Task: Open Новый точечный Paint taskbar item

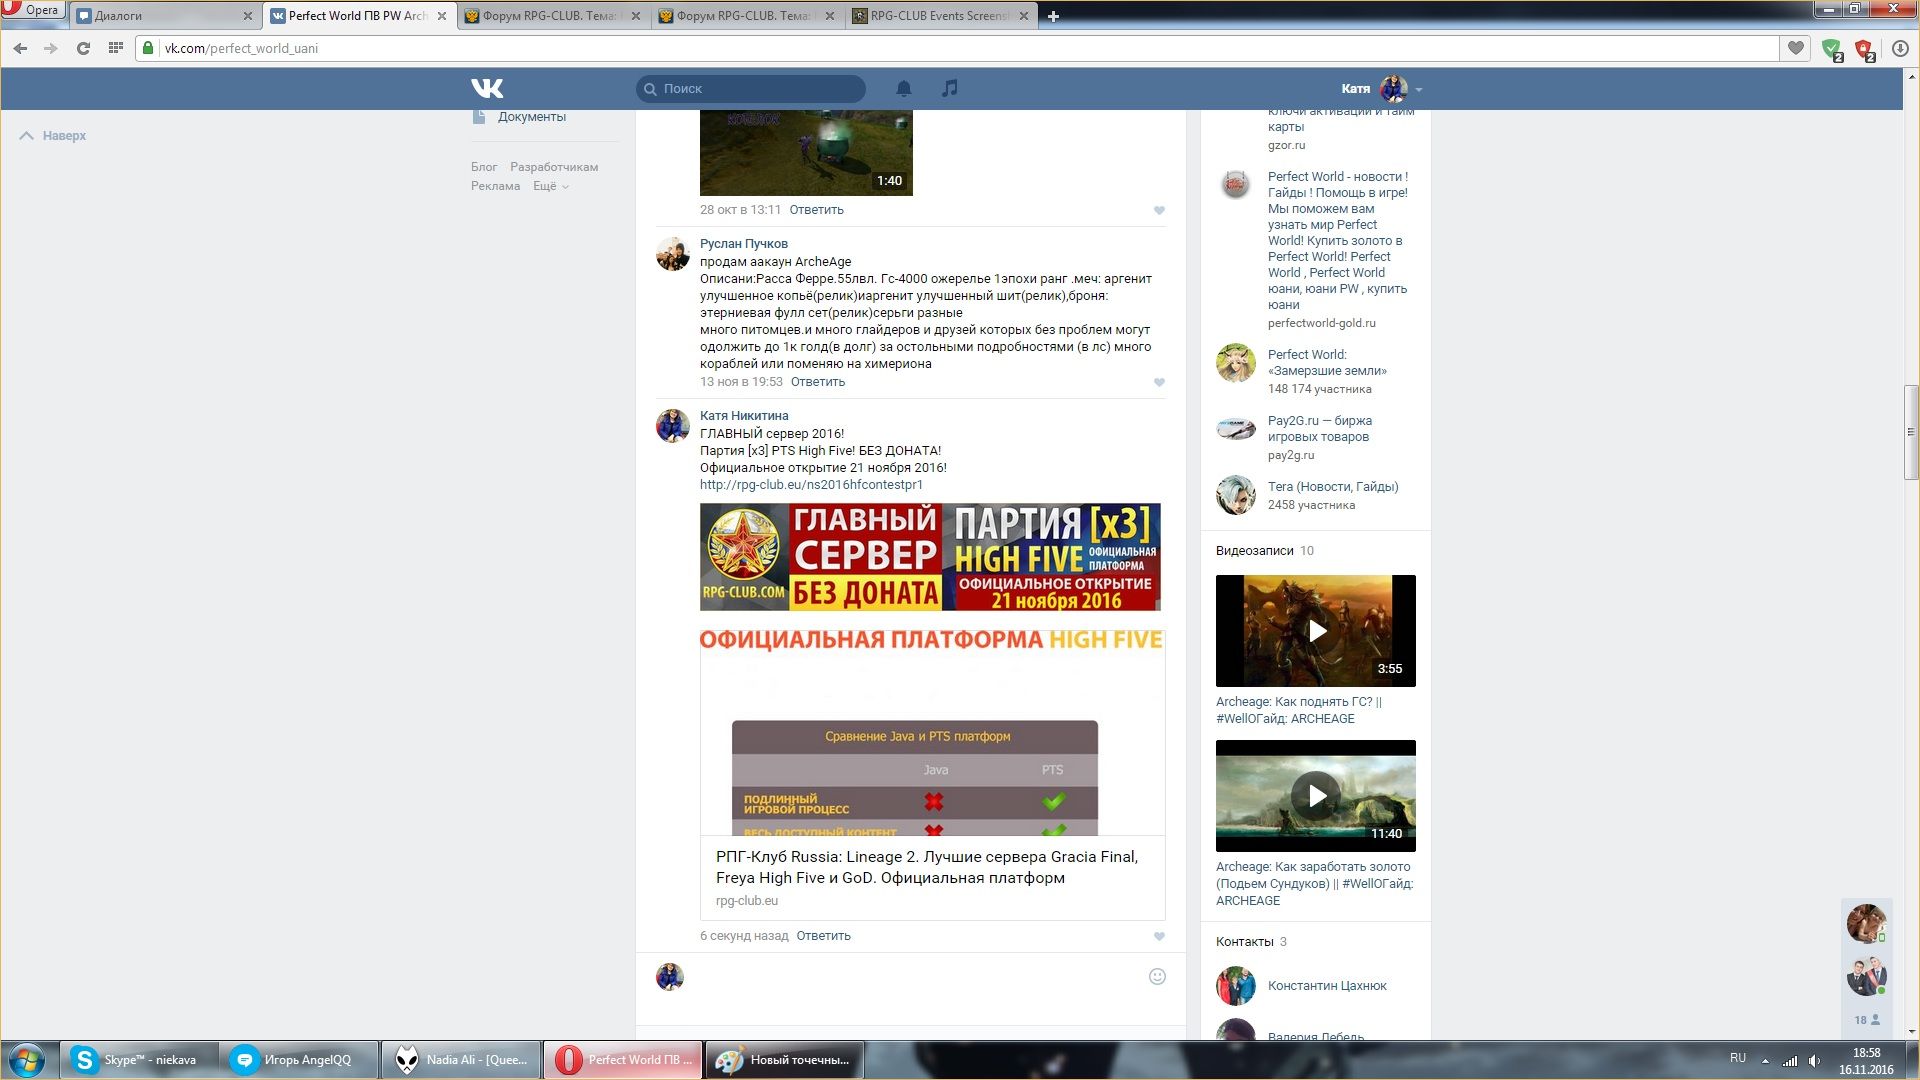Action: 784,1060
